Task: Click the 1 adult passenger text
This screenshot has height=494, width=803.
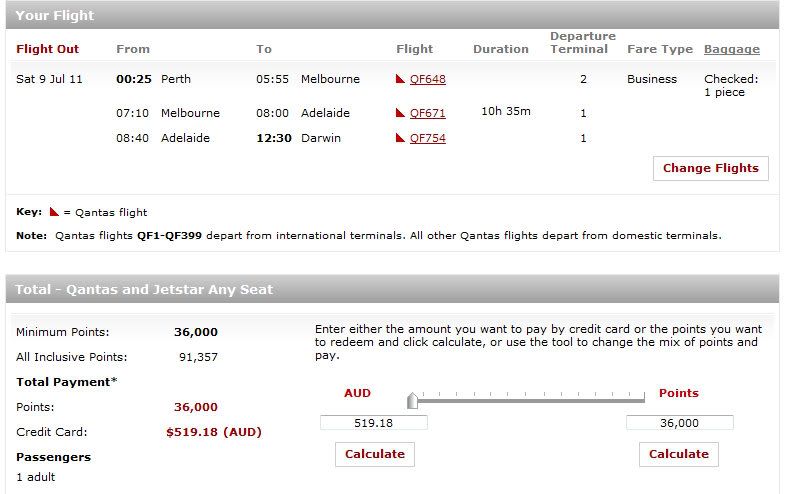Action: tap(35, 477)
